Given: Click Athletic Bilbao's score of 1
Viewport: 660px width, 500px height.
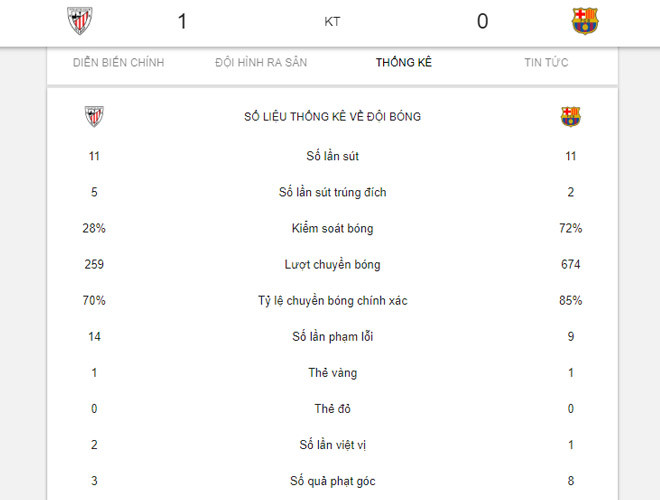Looking at the screenshot, I should coord(182,21).
